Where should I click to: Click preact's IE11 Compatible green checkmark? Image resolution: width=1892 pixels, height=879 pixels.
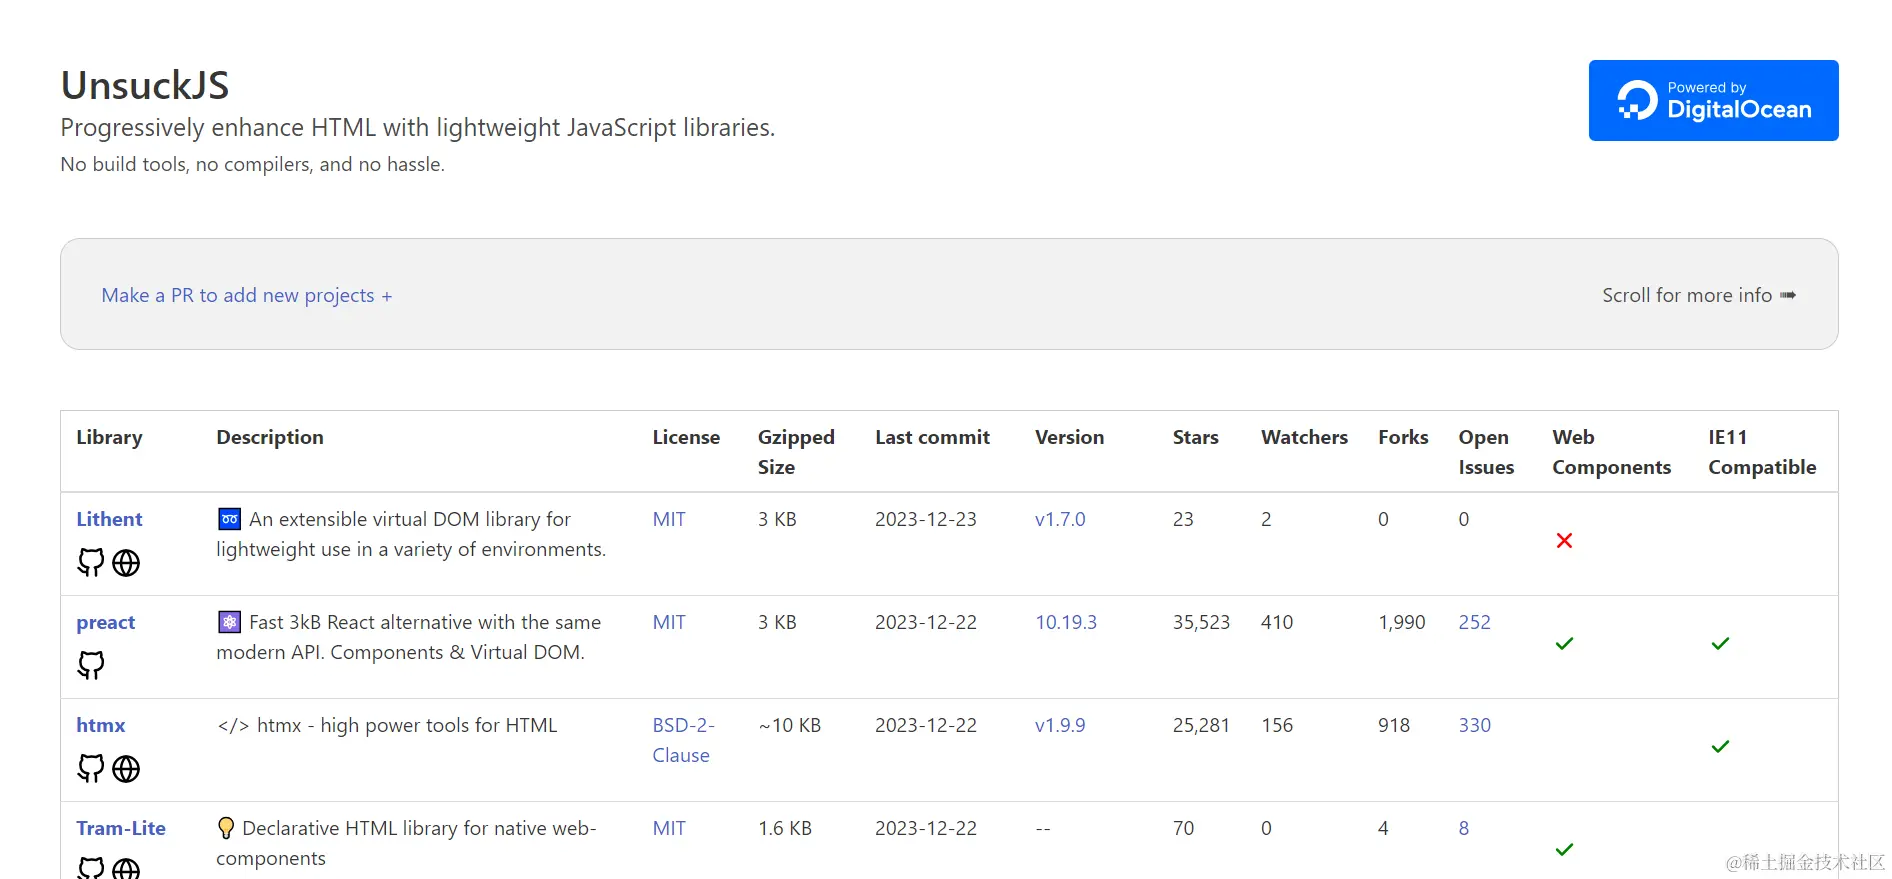coord(1720,644)
